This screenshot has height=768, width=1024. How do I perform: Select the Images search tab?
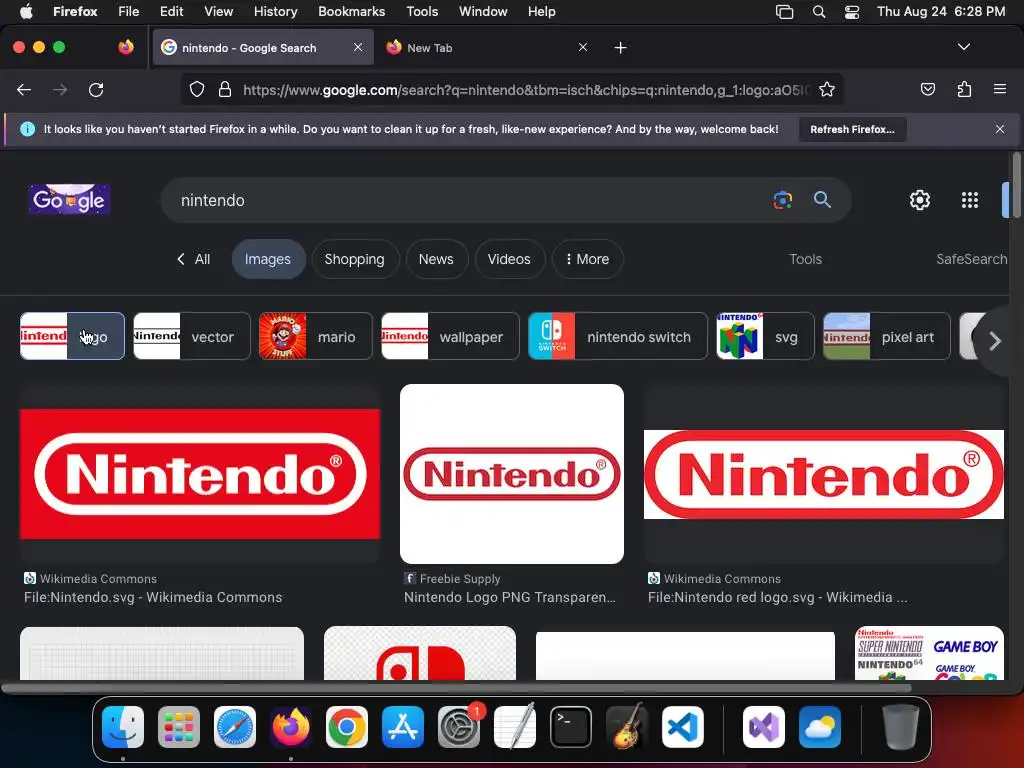tap(268, 259)
